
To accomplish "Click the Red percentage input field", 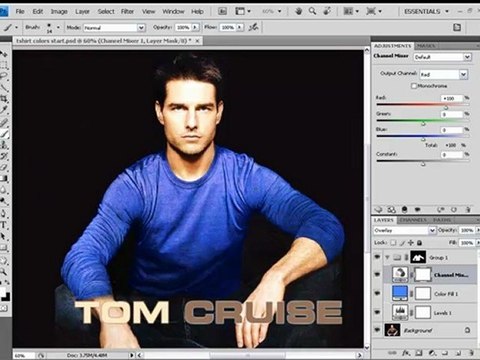I will point(452,98).
